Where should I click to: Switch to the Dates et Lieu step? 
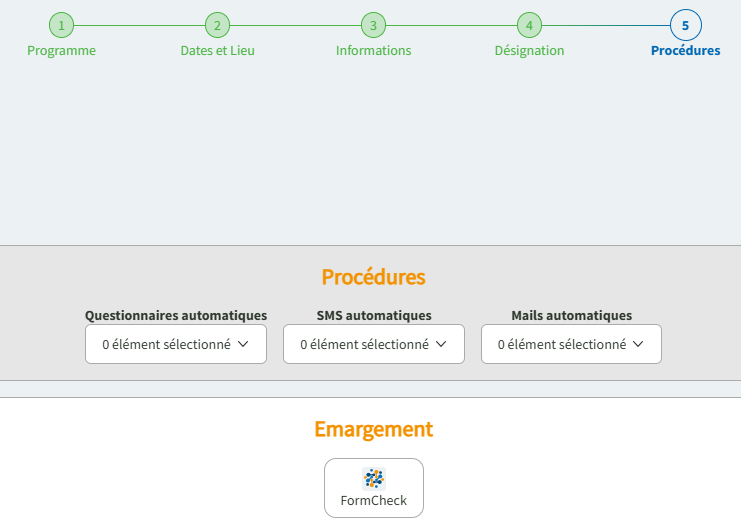coord(217,51)
